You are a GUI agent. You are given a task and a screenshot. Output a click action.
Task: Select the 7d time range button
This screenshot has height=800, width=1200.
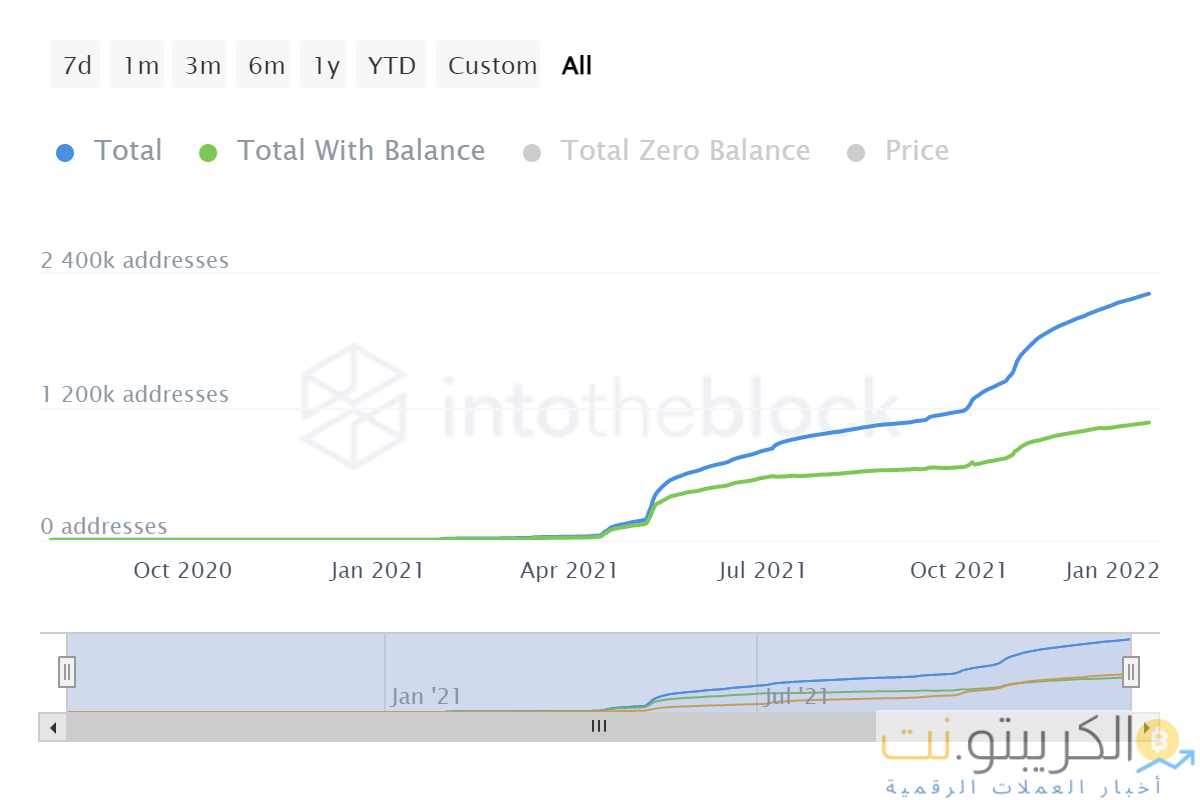point(76,65)
